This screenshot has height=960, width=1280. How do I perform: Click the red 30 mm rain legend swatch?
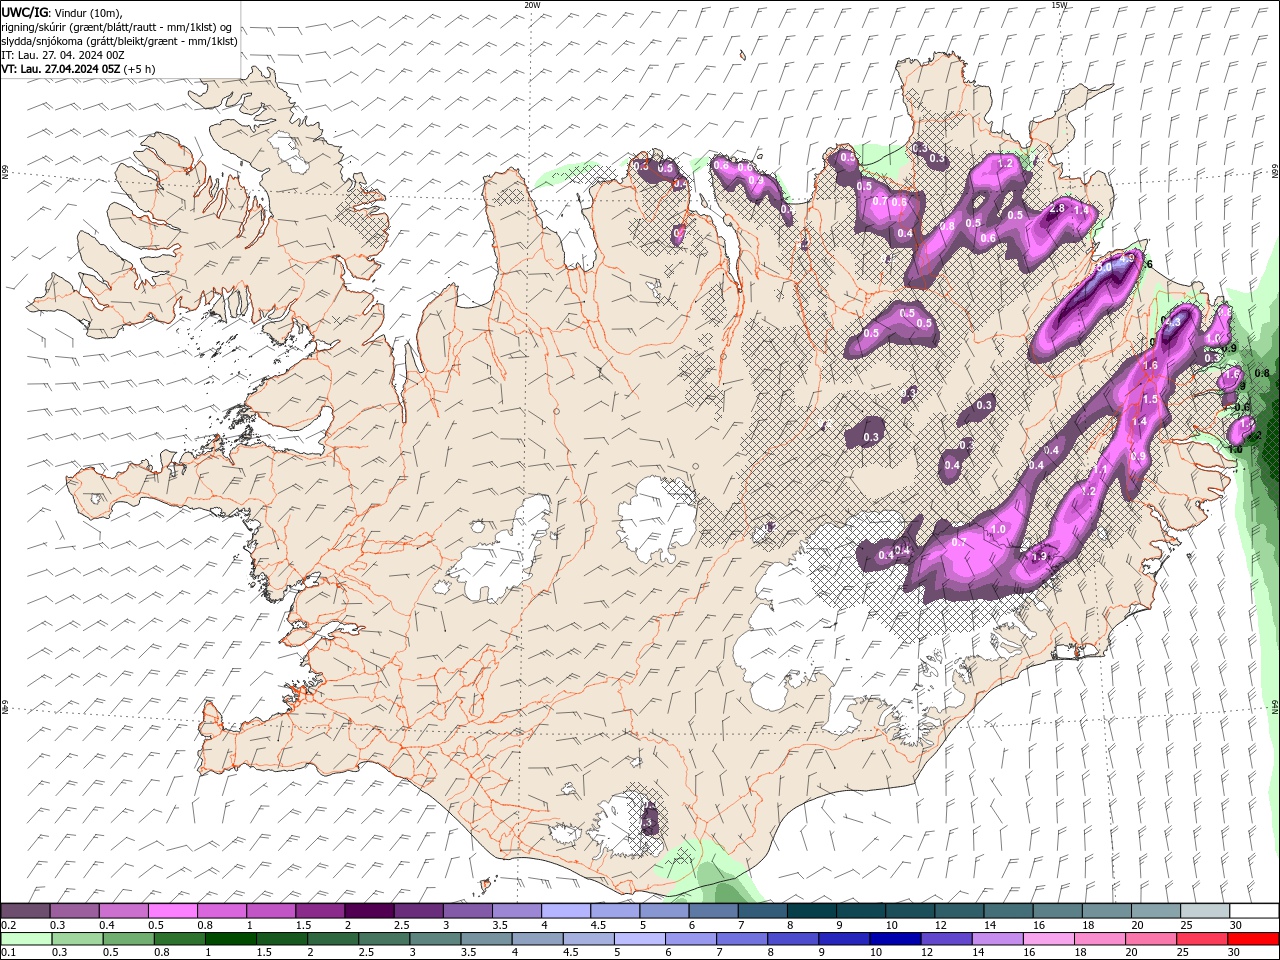point(1254,939)
